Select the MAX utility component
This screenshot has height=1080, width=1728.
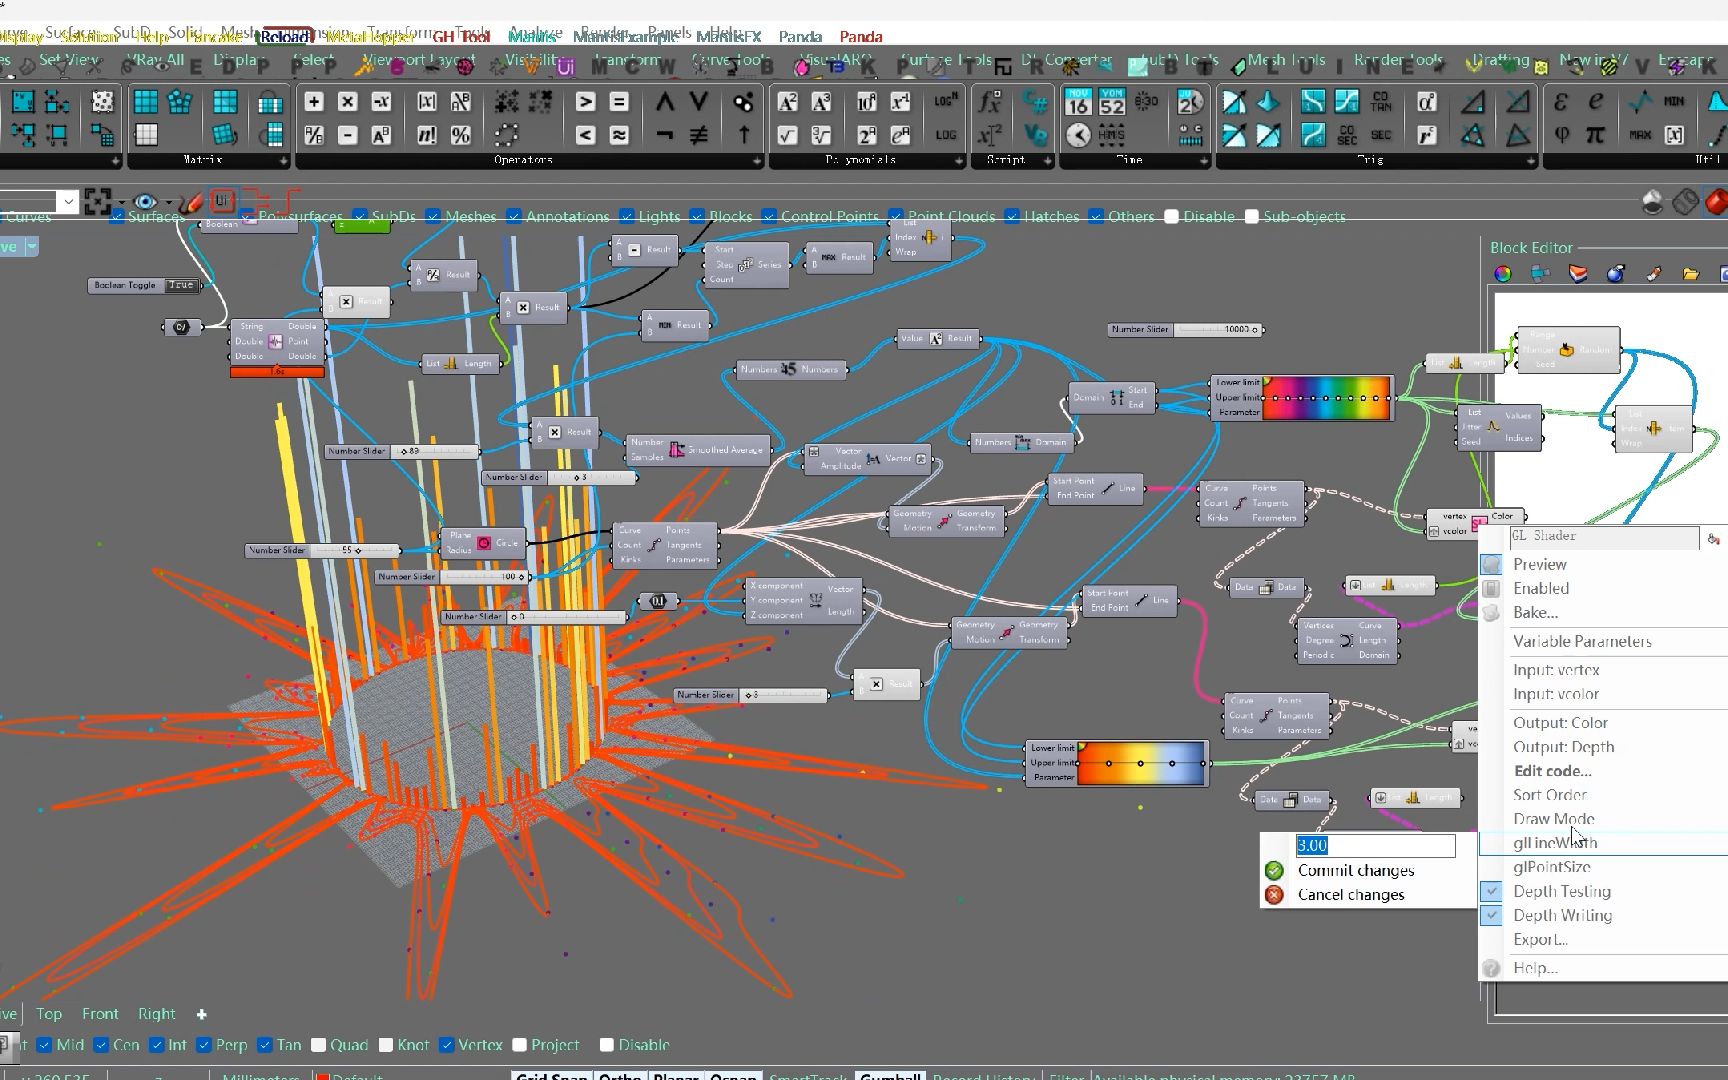tap(1640, 135)
